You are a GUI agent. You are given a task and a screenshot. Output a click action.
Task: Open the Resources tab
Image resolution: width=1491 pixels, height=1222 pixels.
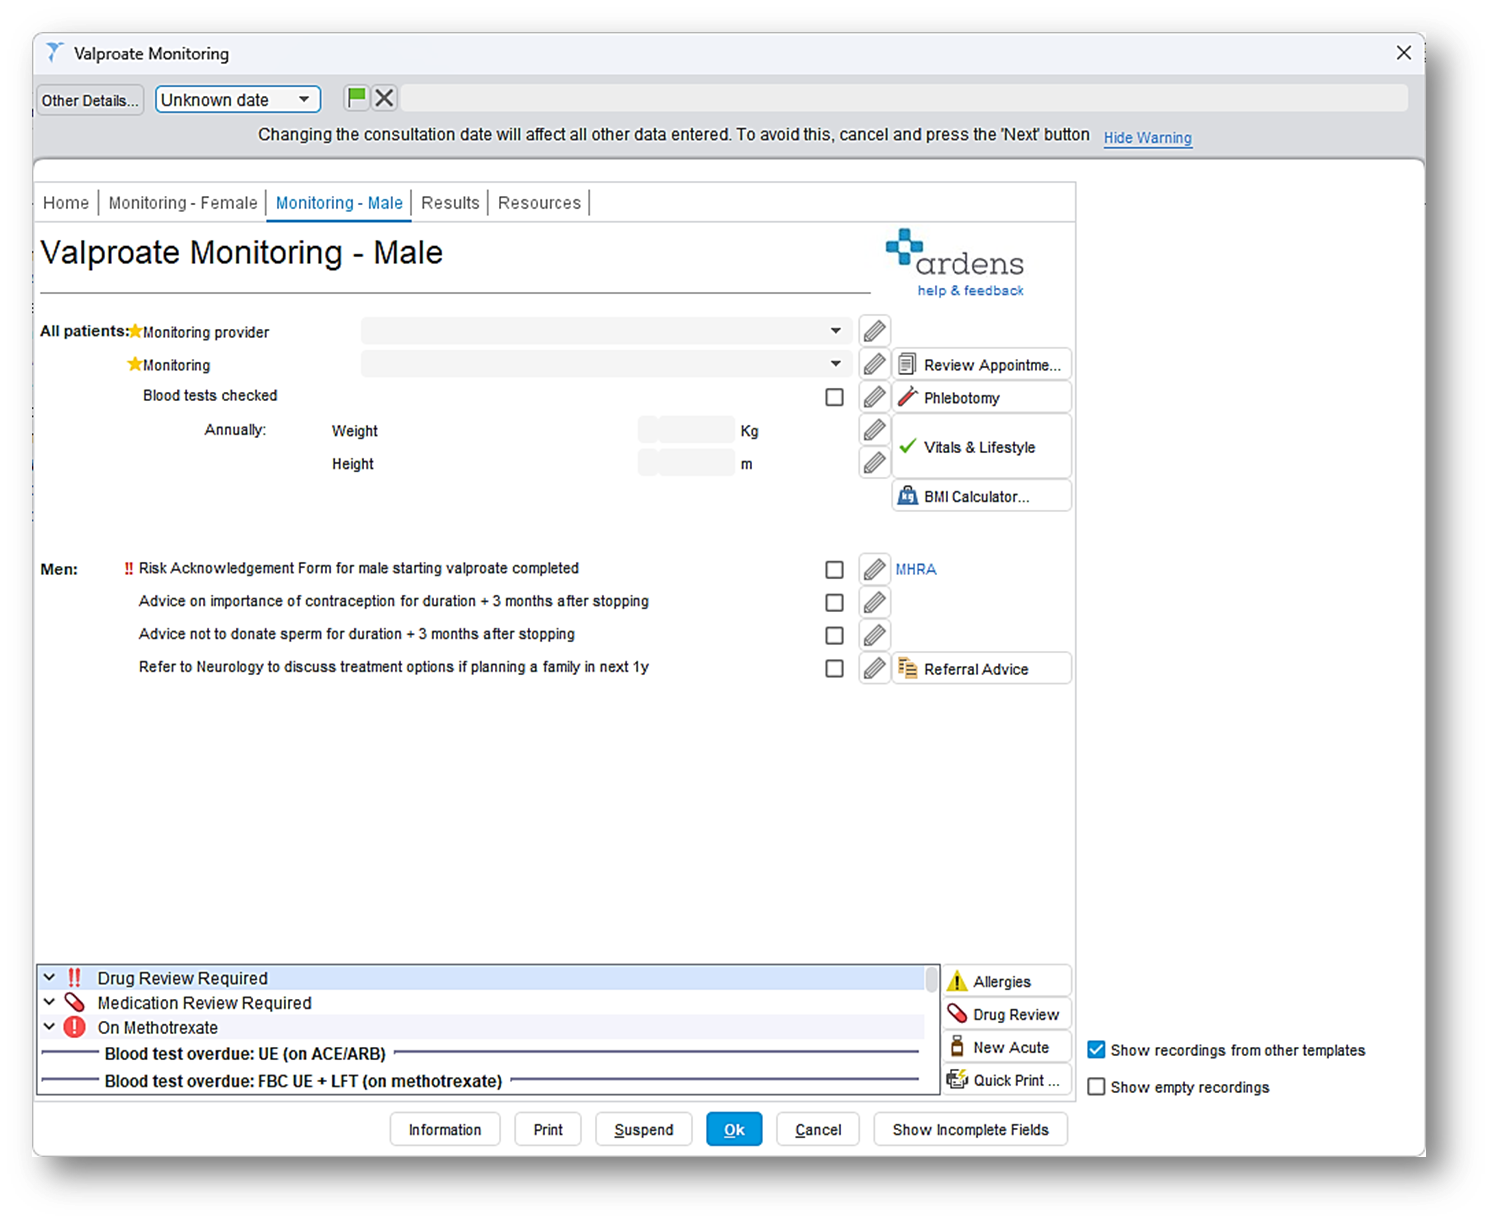[x=539, y=203]
